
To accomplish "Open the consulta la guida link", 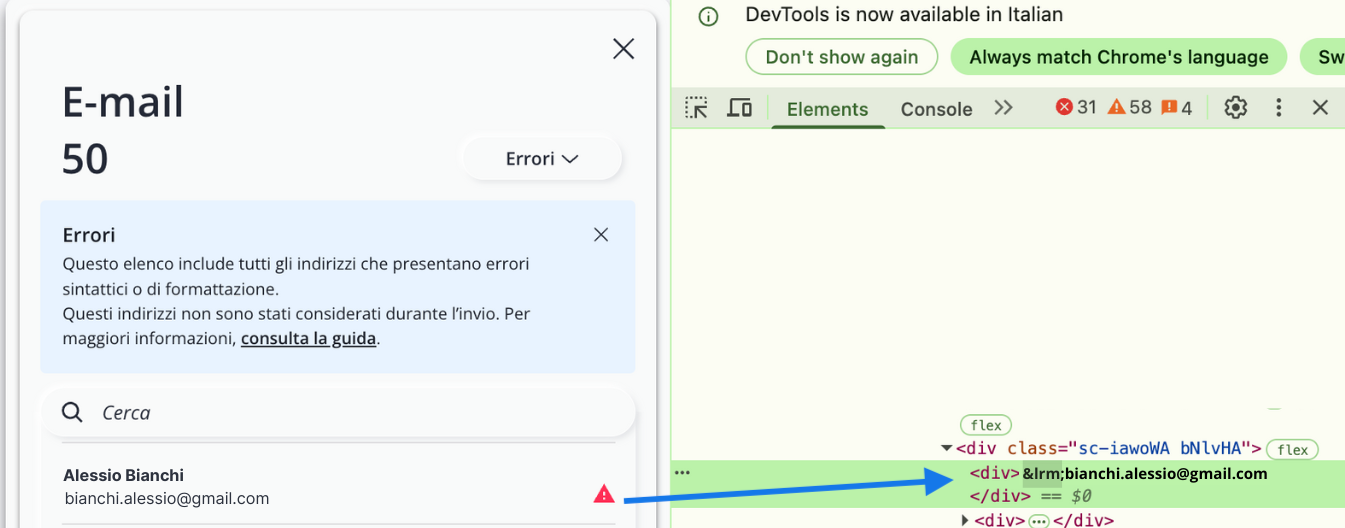I will [308, 338].
